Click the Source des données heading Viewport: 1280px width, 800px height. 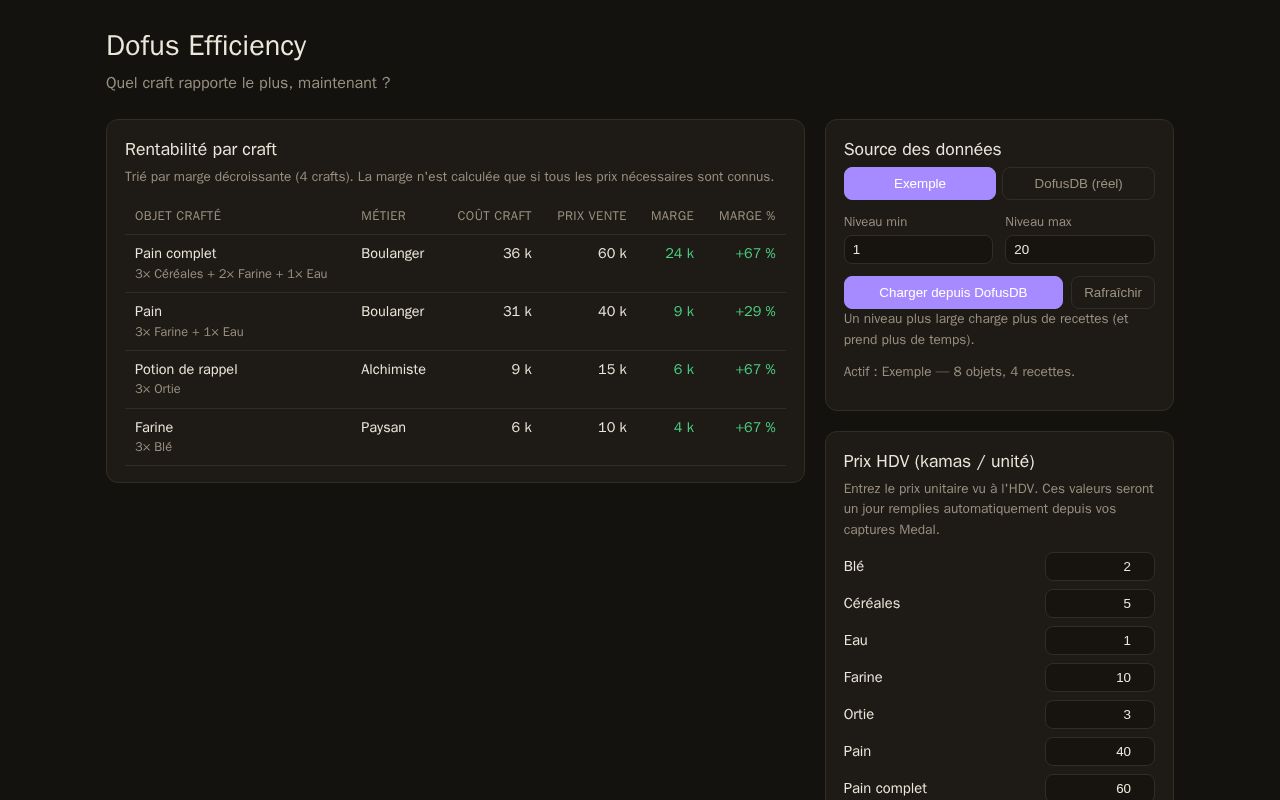pos(922,149)
